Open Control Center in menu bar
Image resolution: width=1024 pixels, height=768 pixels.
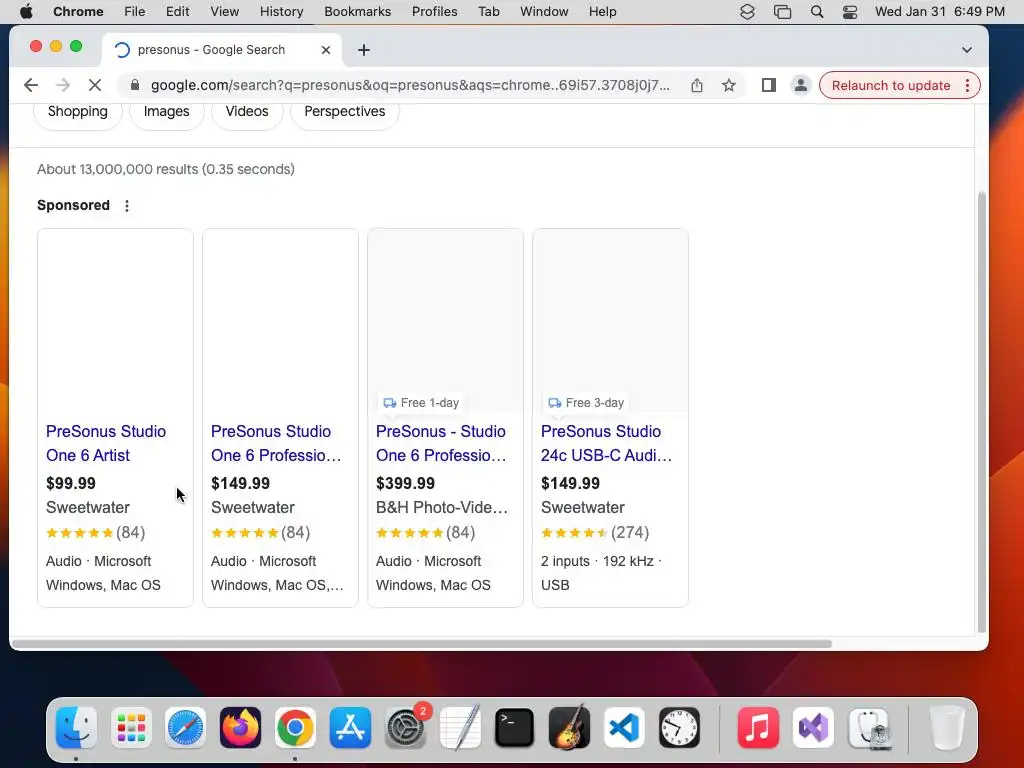tap(850, 12)
